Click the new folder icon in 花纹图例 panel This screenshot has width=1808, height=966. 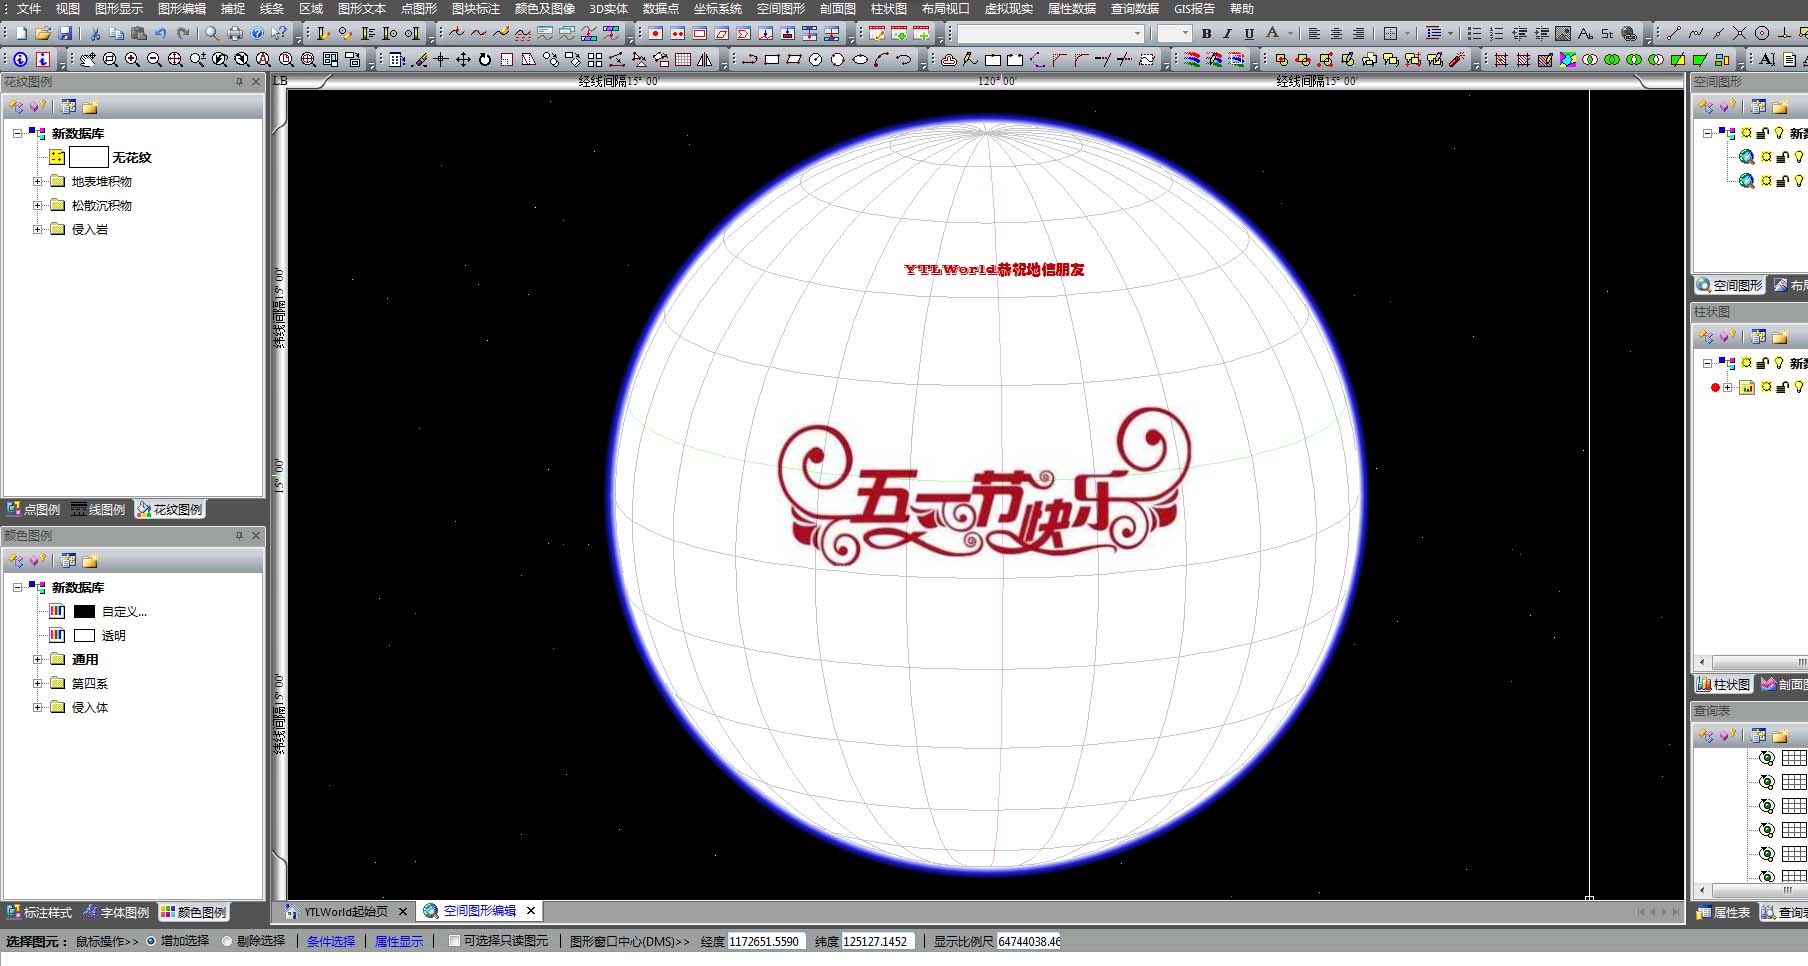coord(90,107)
